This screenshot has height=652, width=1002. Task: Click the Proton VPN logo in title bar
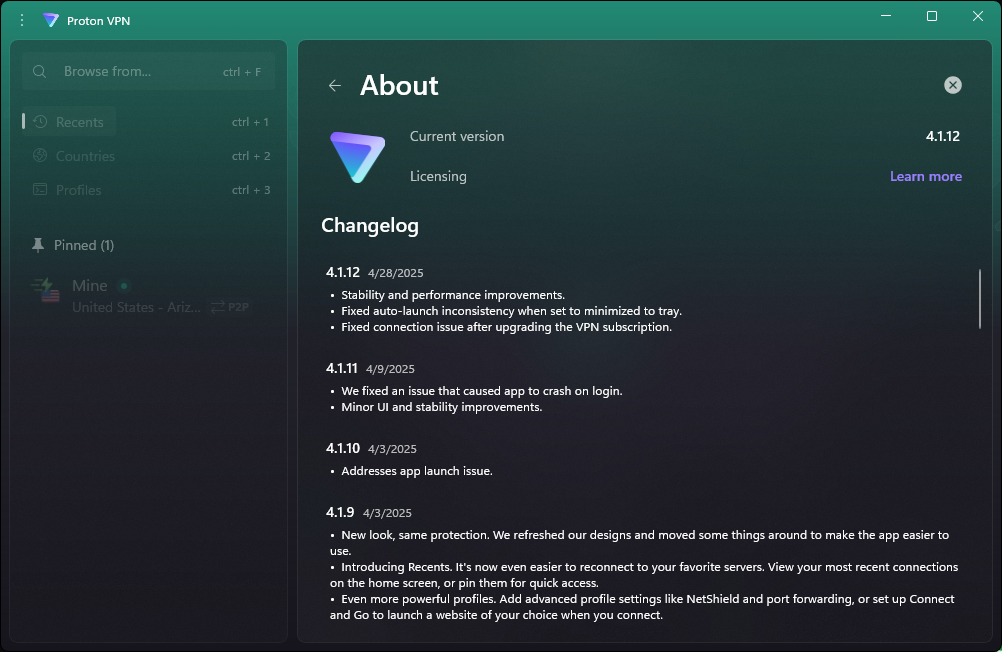click(x=50, y=20)
